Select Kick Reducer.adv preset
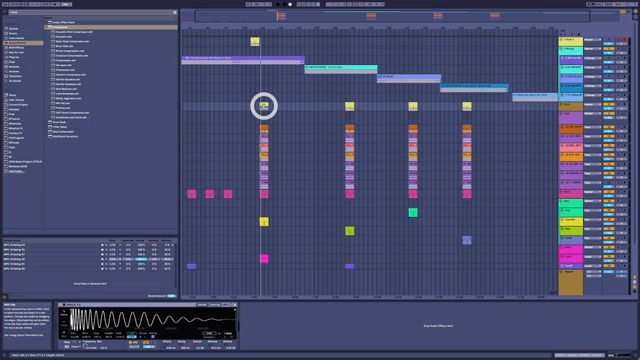The height and width of the screenshot is (360, 640). point(66,89)
